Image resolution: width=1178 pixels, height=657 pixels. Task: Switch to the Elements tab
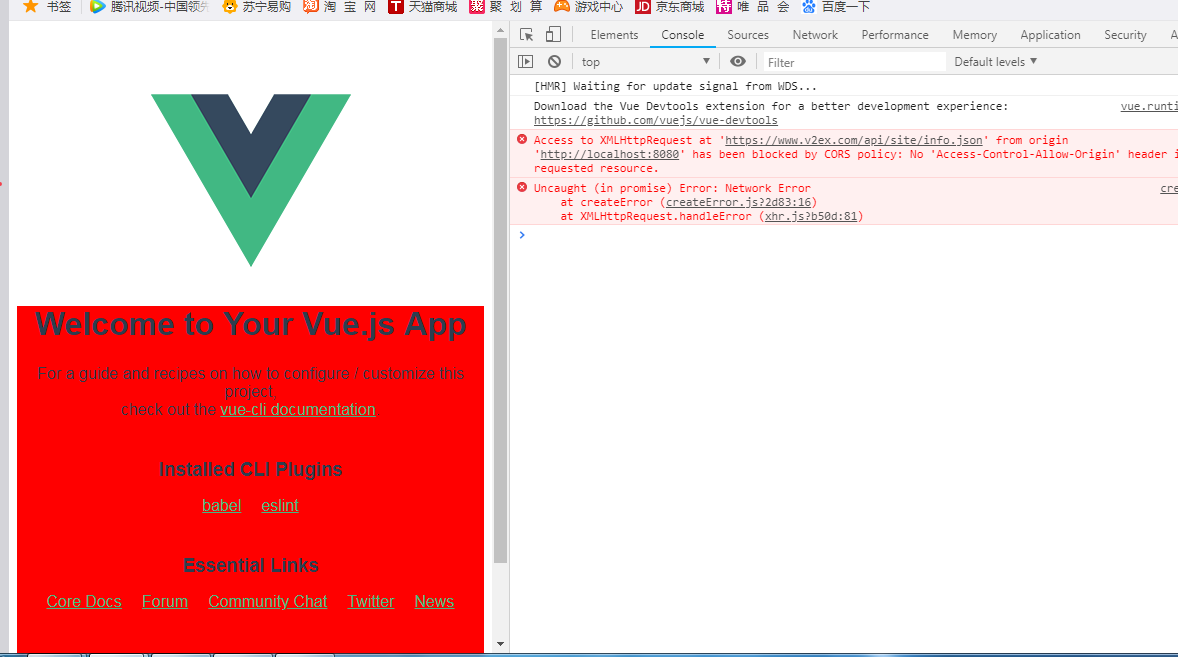[x=613, y=34]
